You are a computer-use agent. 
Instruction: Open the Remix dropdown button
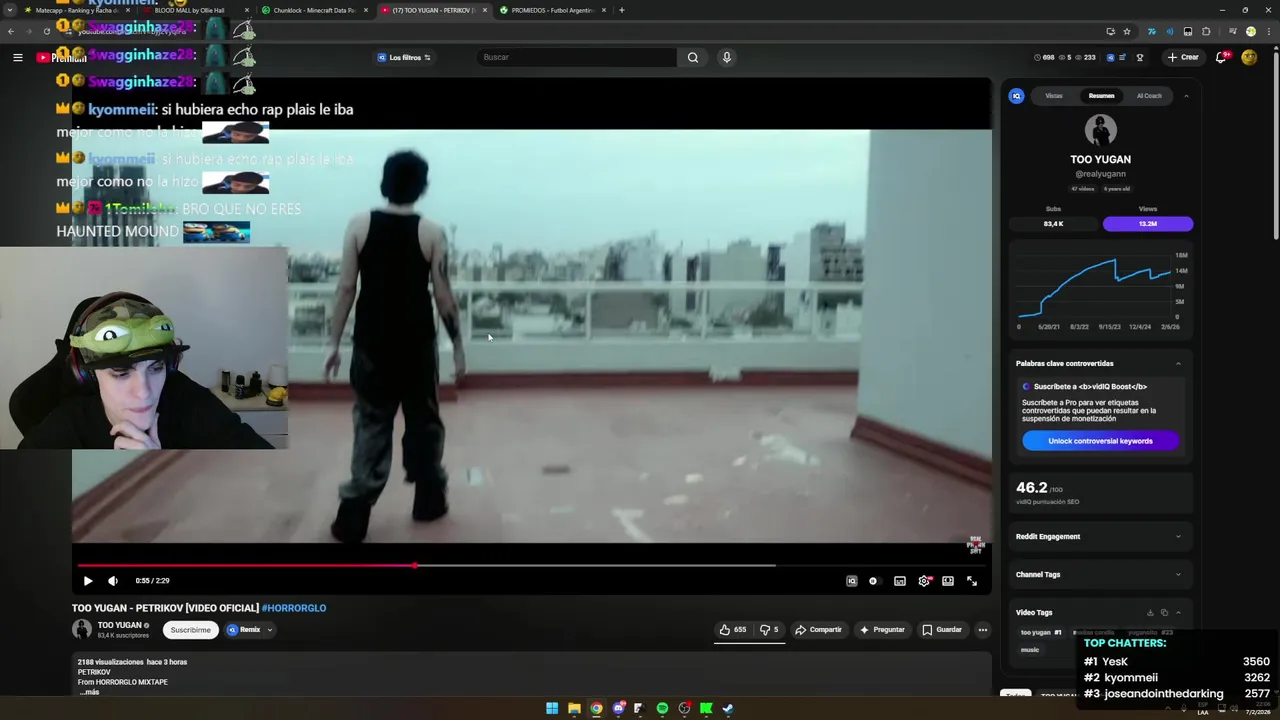[x=249, y=630]
